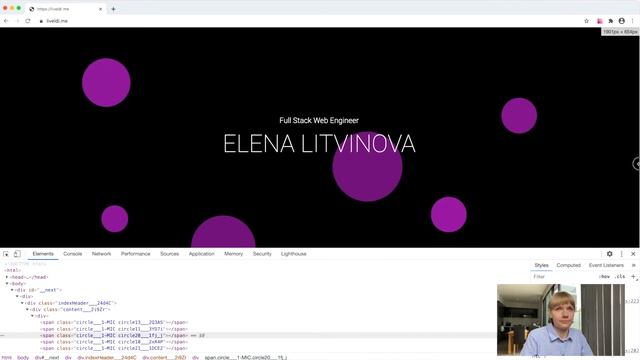Activate the DevTools inspect element picker
Image resolution: width=640 pixels, height=360 pixels.
click(x=6, y=254)
